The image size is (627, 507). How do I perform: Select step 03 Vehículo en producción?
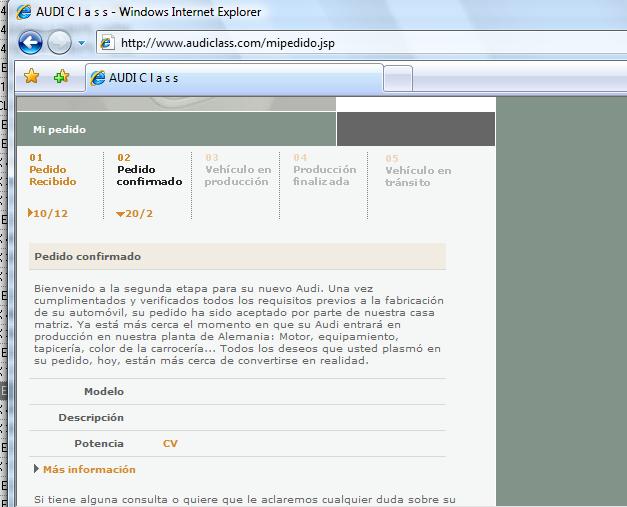[238, 170]
